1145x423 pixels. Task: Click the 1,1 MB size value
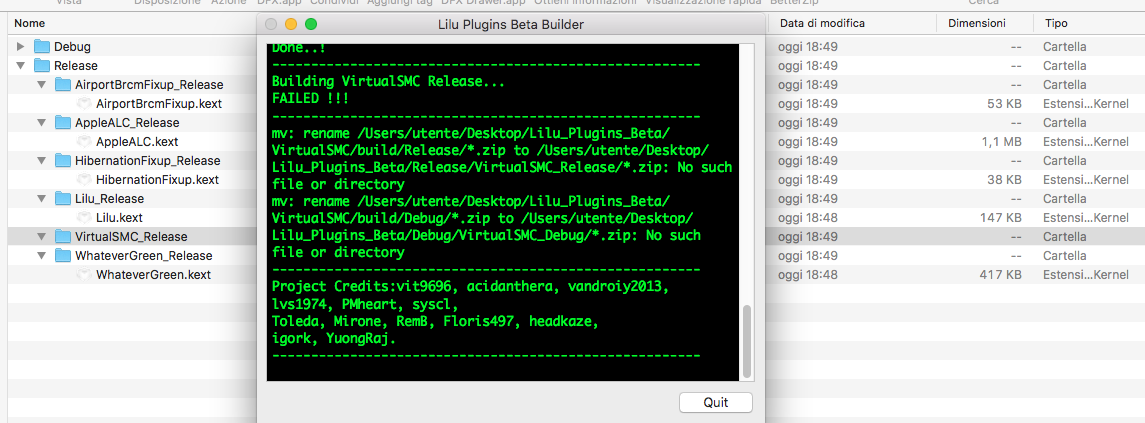pyautogui.click(x=1002, y=142)
